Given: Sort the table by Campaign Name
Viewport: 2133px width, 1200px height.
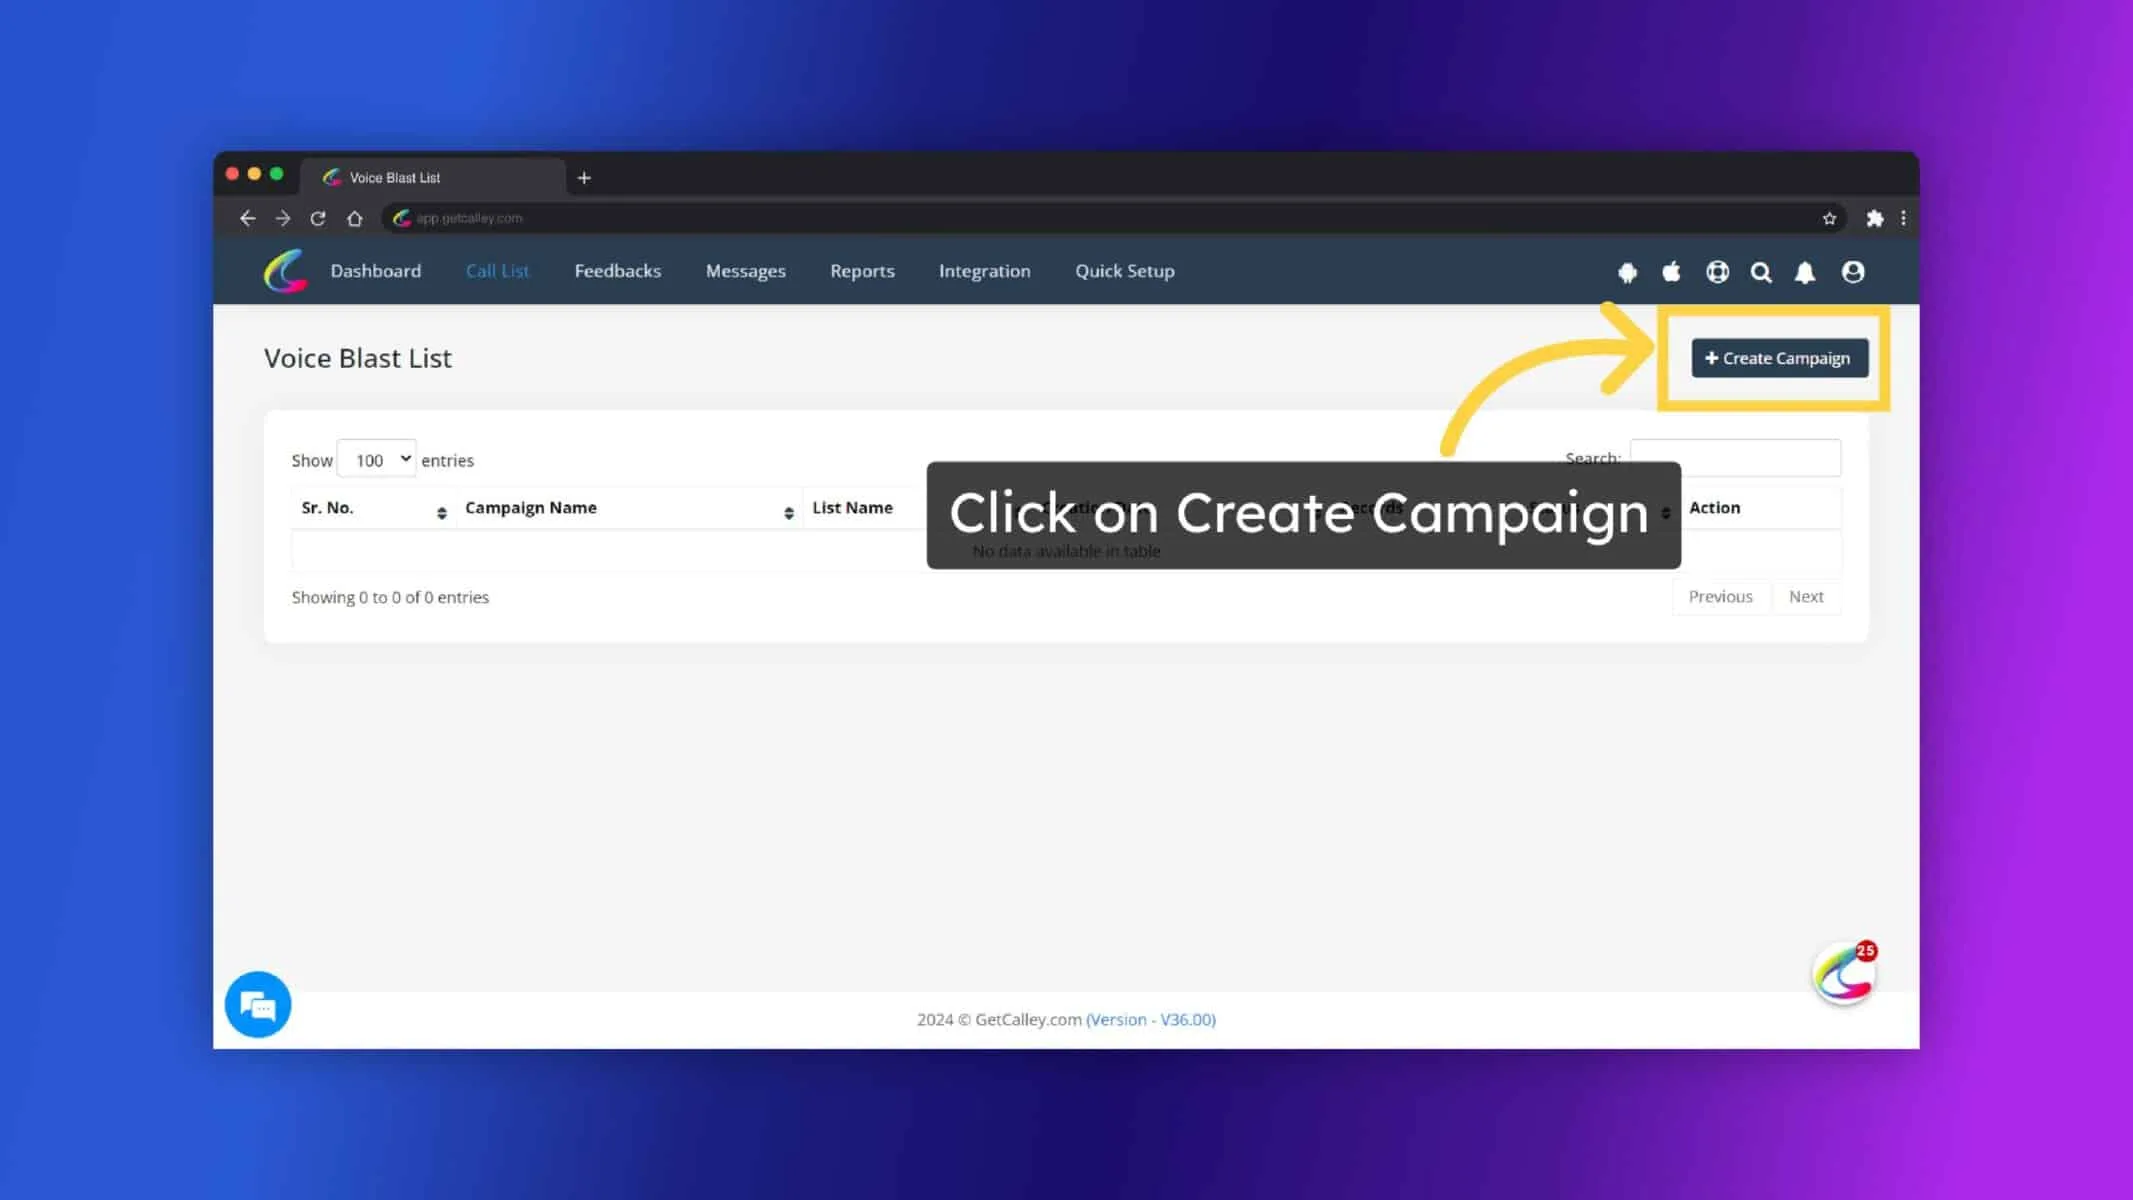Looking at the screenshot, I should pos(630,508).
